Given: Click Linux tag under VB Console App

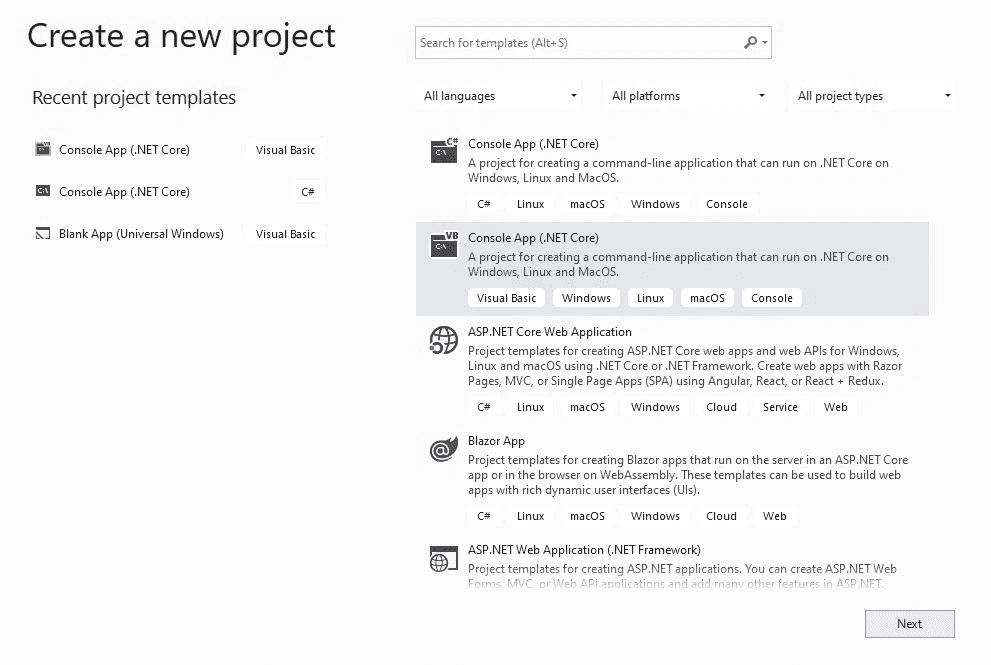Looking at the screenshot, I should pyautogui.click(x=650, y=298).
